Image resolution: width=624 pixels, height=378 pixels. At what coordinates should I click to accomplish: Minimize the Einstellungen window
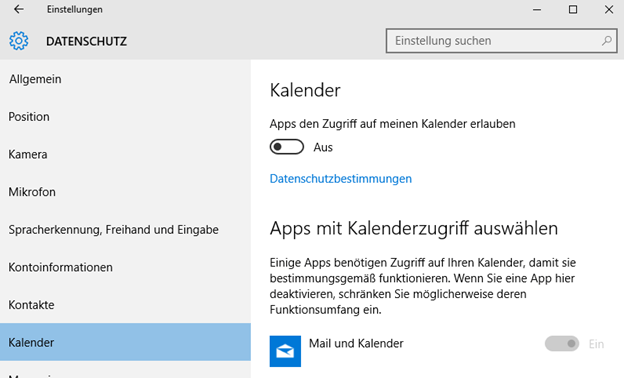(x=537, y=10)
